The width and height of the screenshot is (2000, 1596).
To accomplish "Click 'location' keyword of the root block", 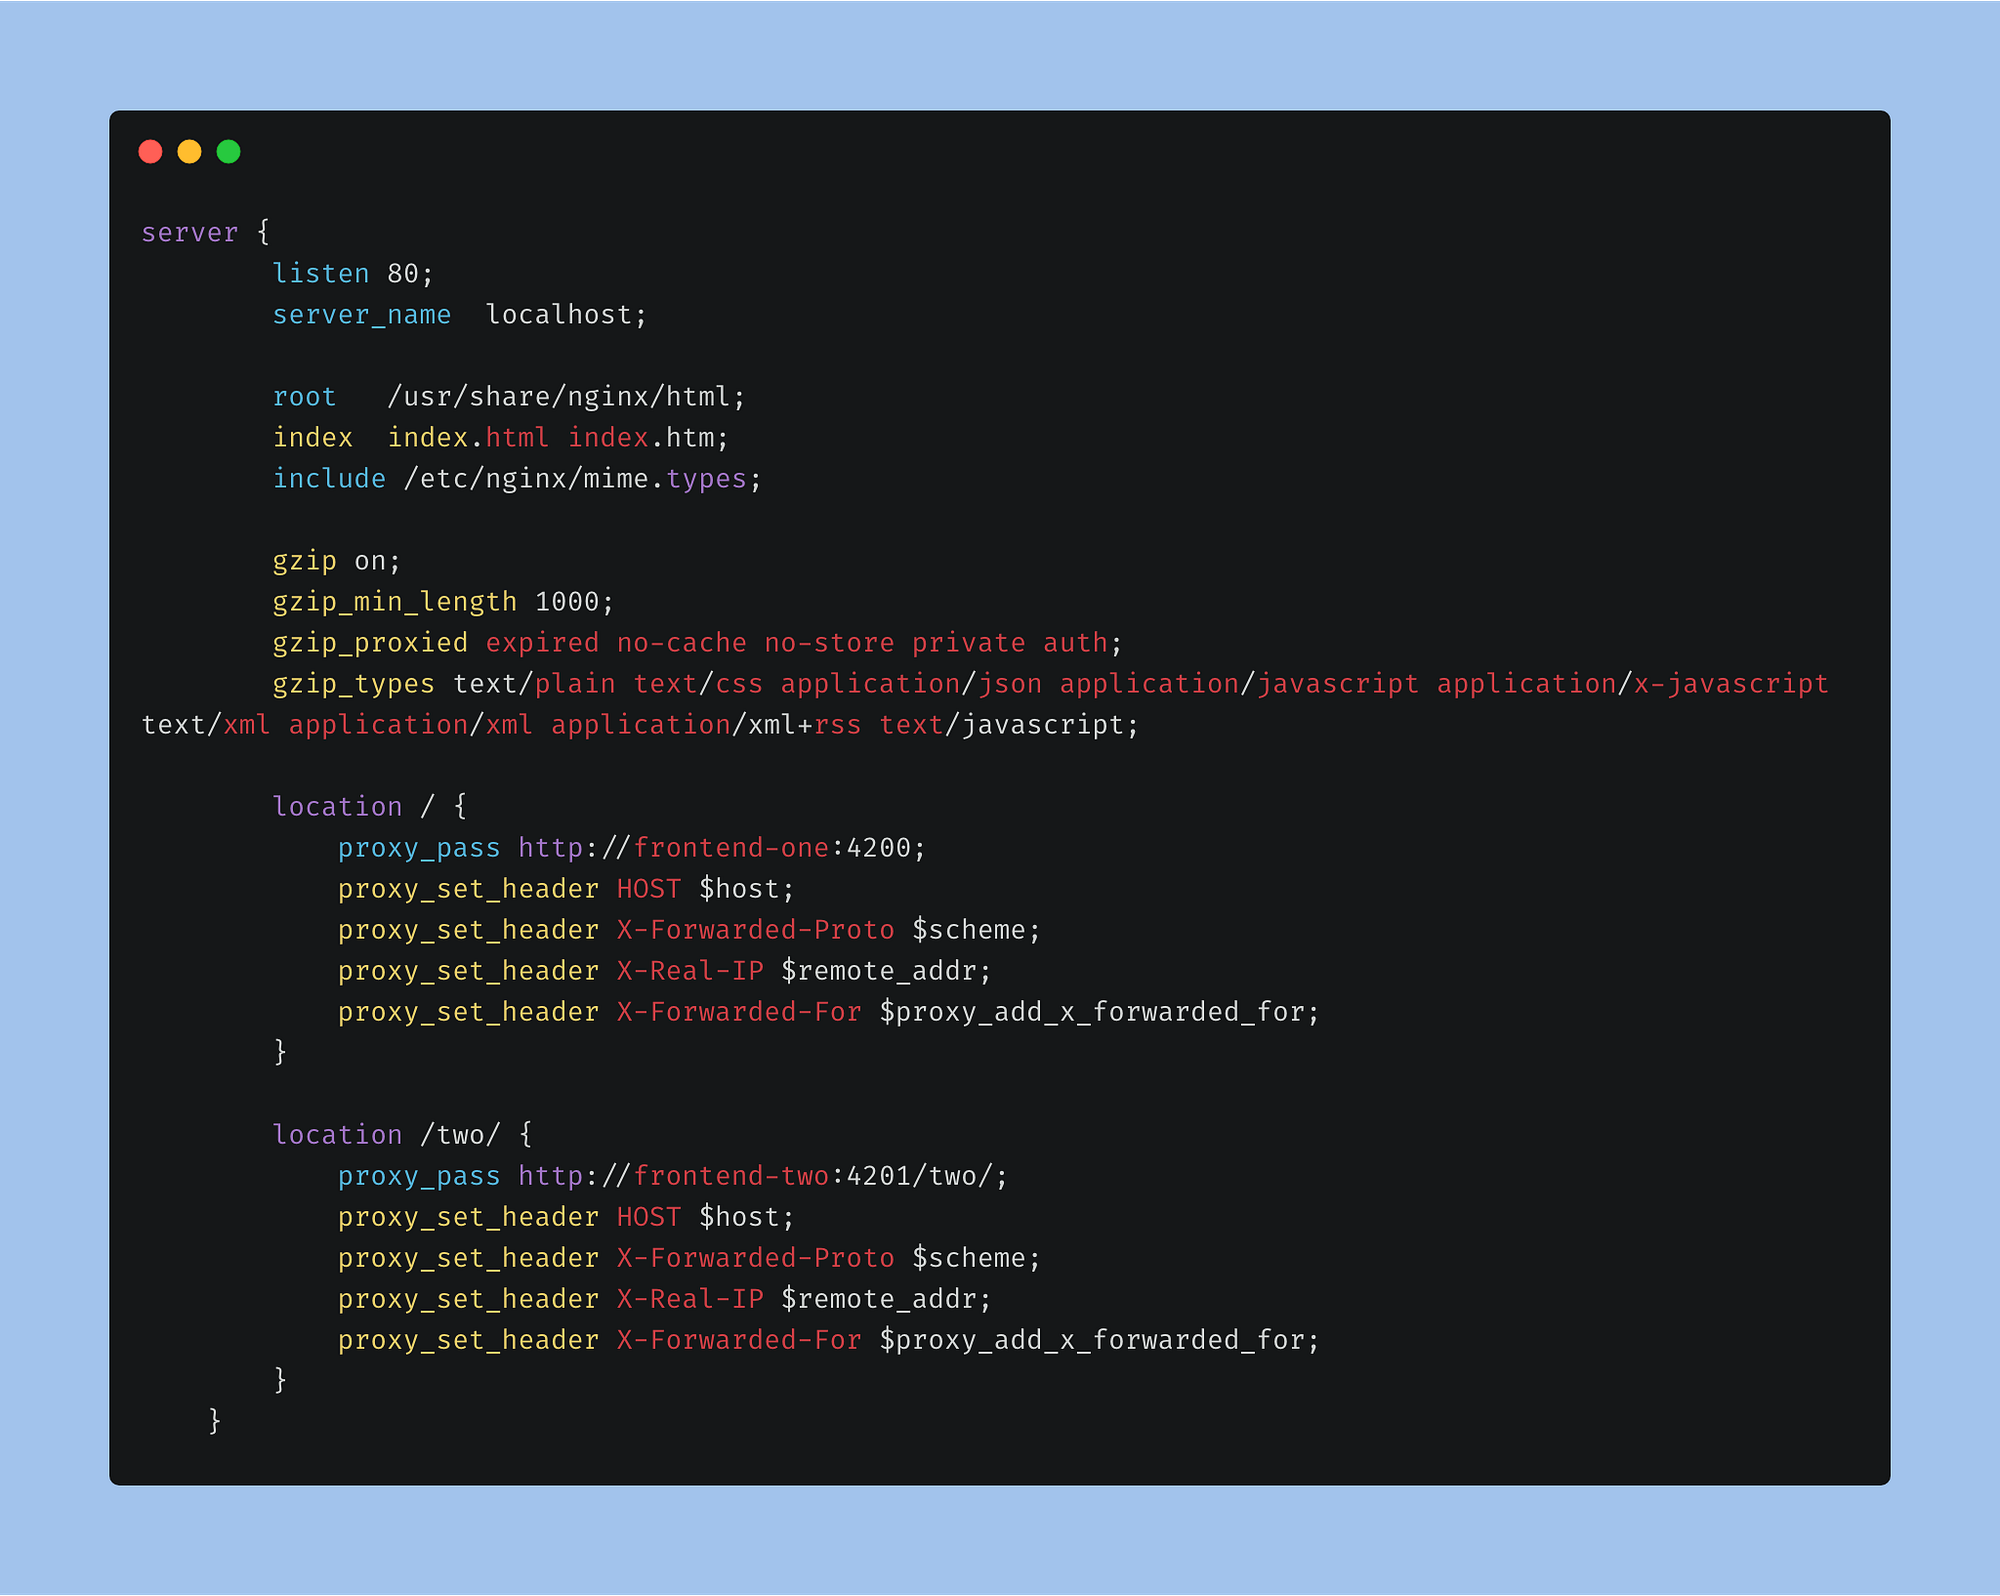I will 337,807.
